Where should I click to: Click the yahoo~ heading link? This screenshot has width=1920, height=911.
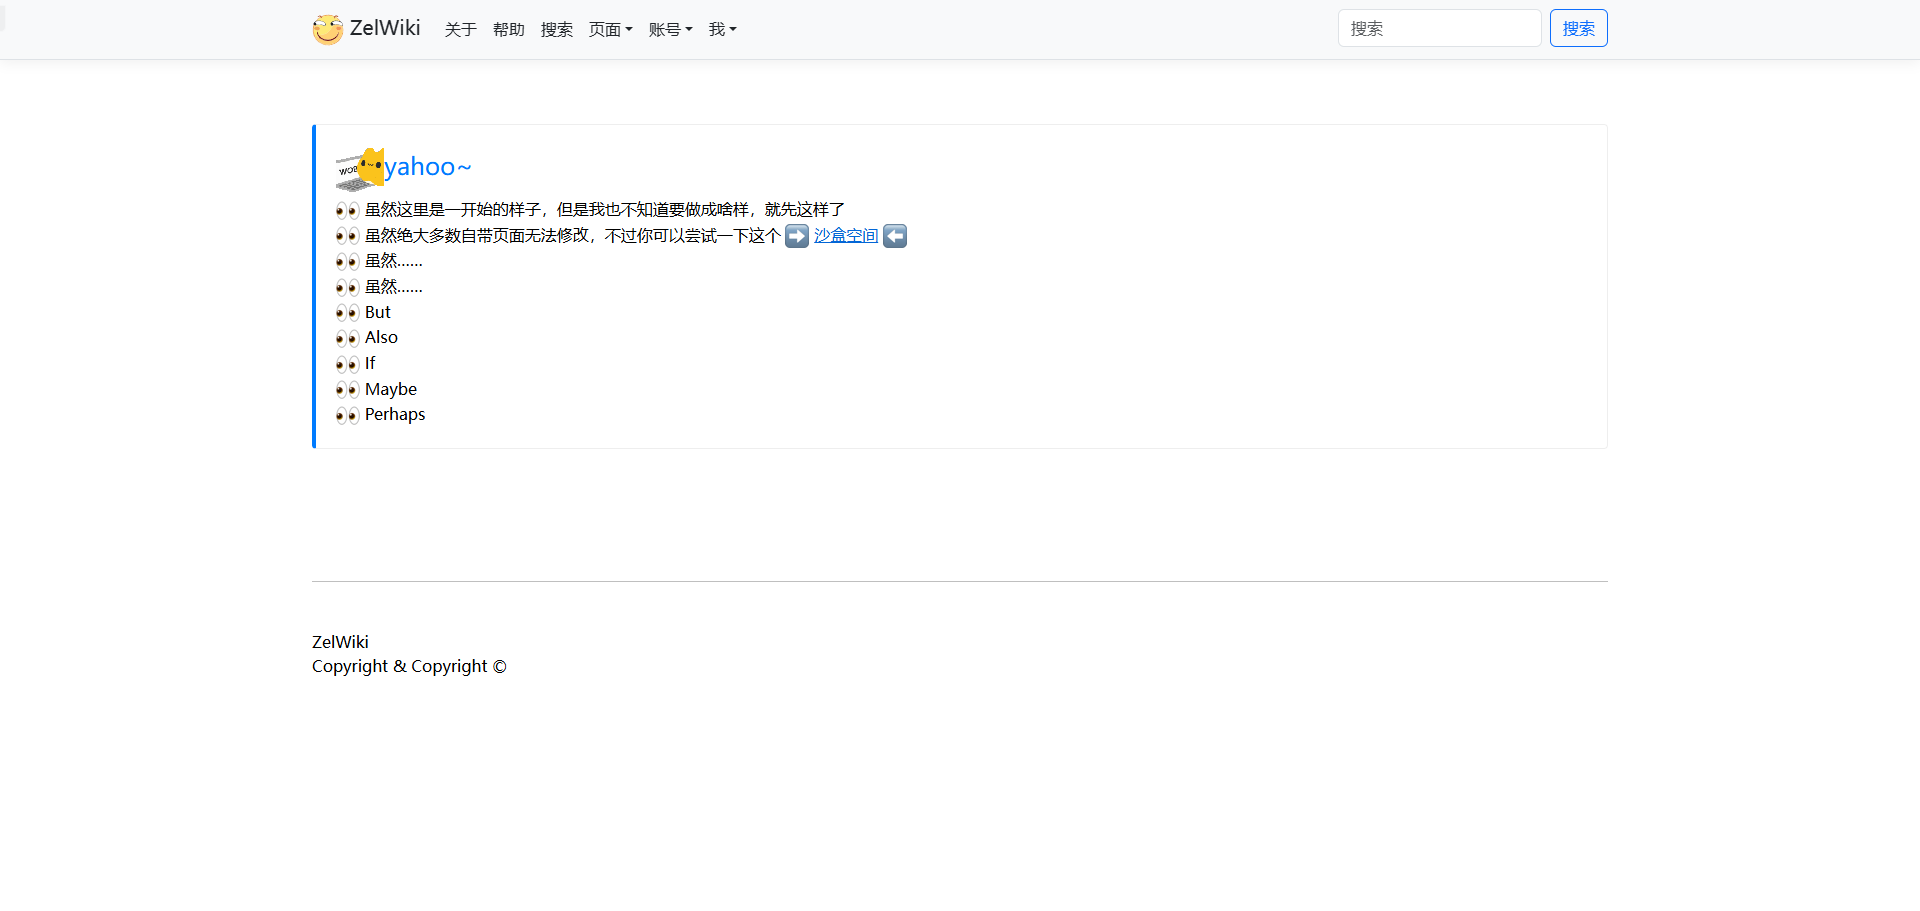pos(427,167)
